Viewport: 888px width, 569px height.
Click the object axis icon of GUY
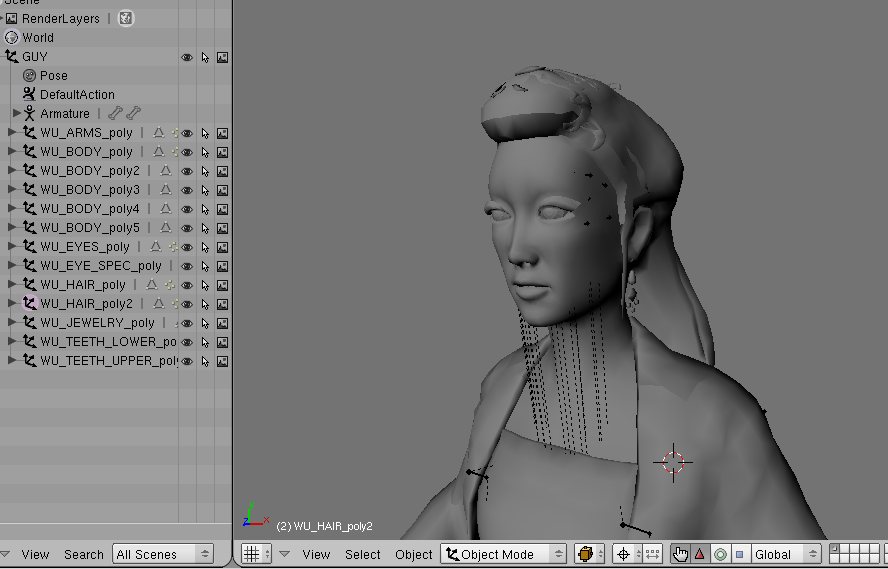11,57
